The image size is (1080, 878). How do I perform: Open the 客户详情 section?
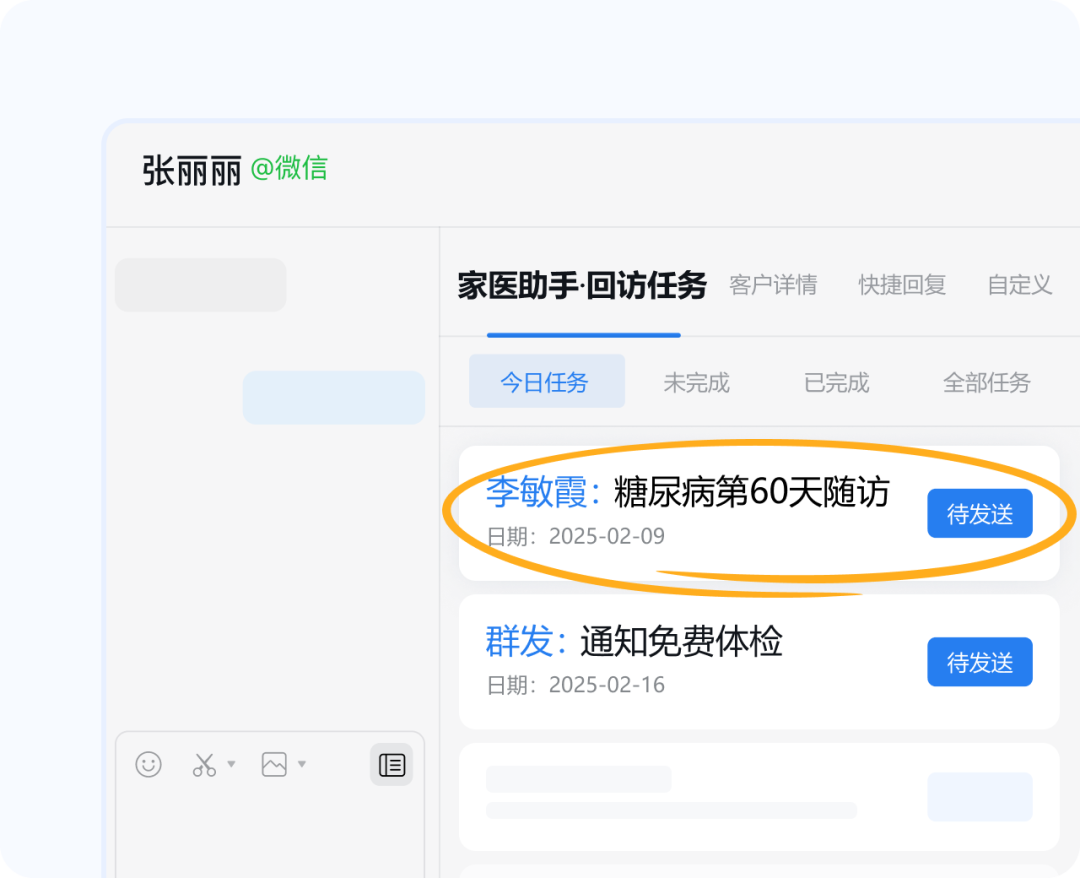pyautogui.click(x=773, y=286)
